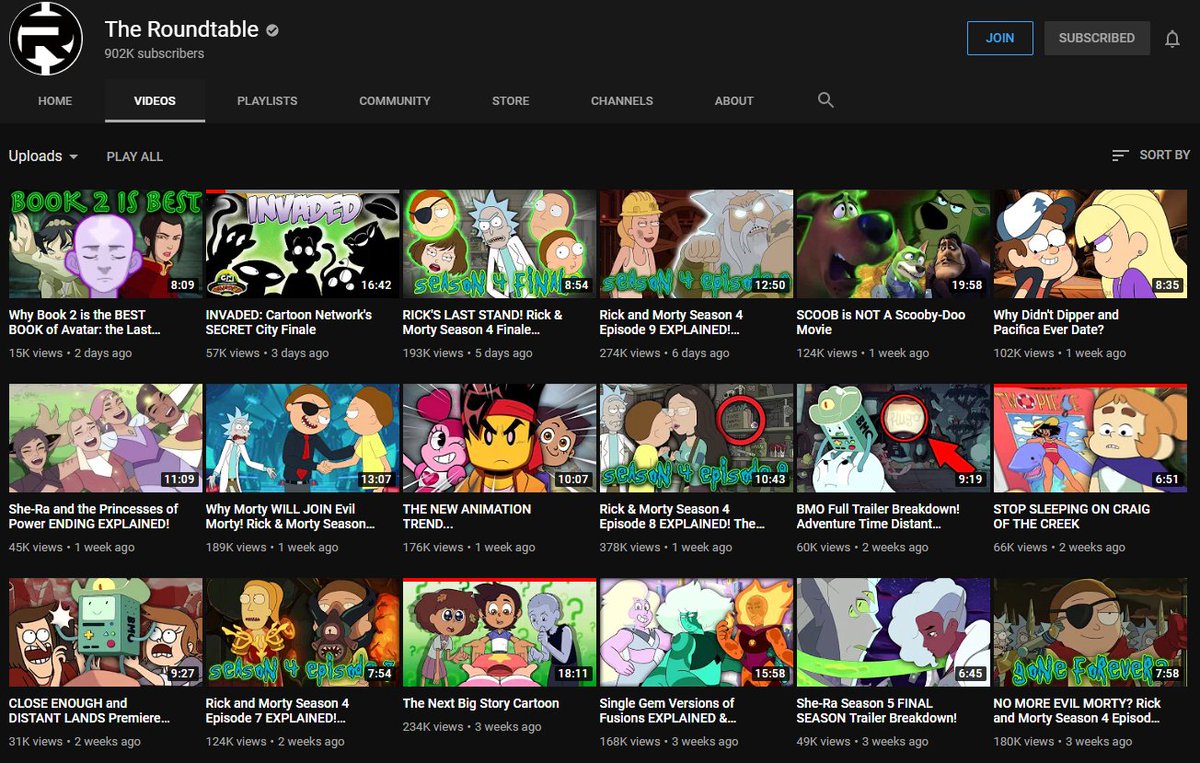This screenshot has width=1200, height=763.
Task: Open the INVADED Cartoon Network thumbnail
Action: [302, 244]
